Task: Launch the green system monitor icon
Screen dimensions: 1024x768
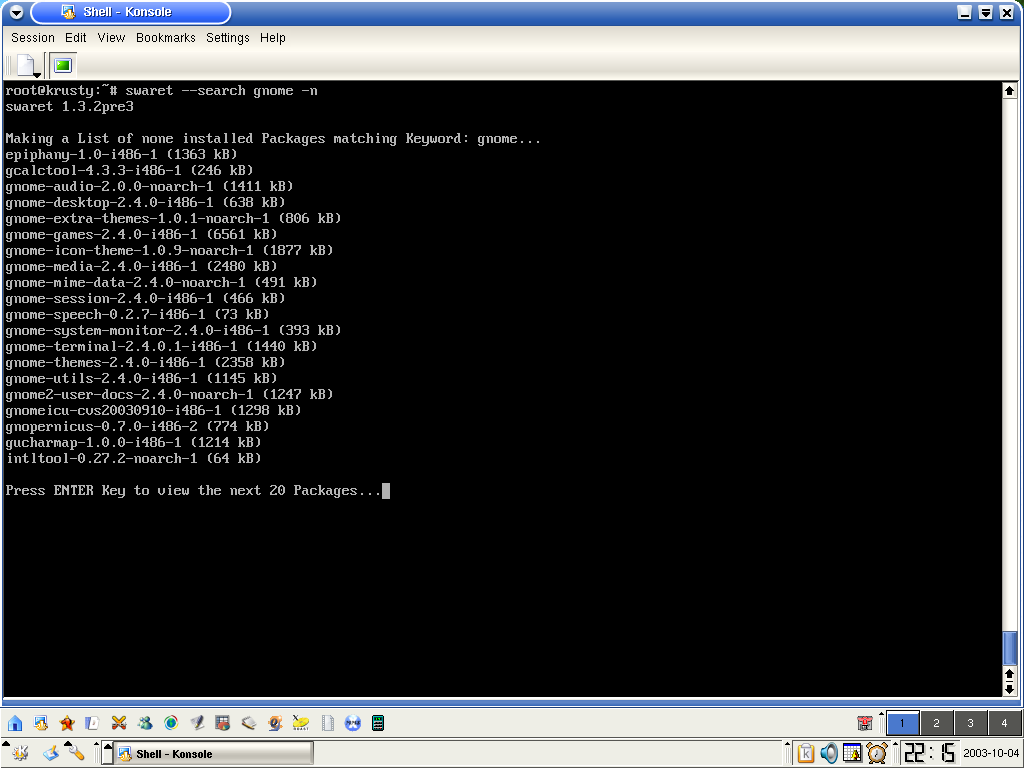Action: (378, 723)
